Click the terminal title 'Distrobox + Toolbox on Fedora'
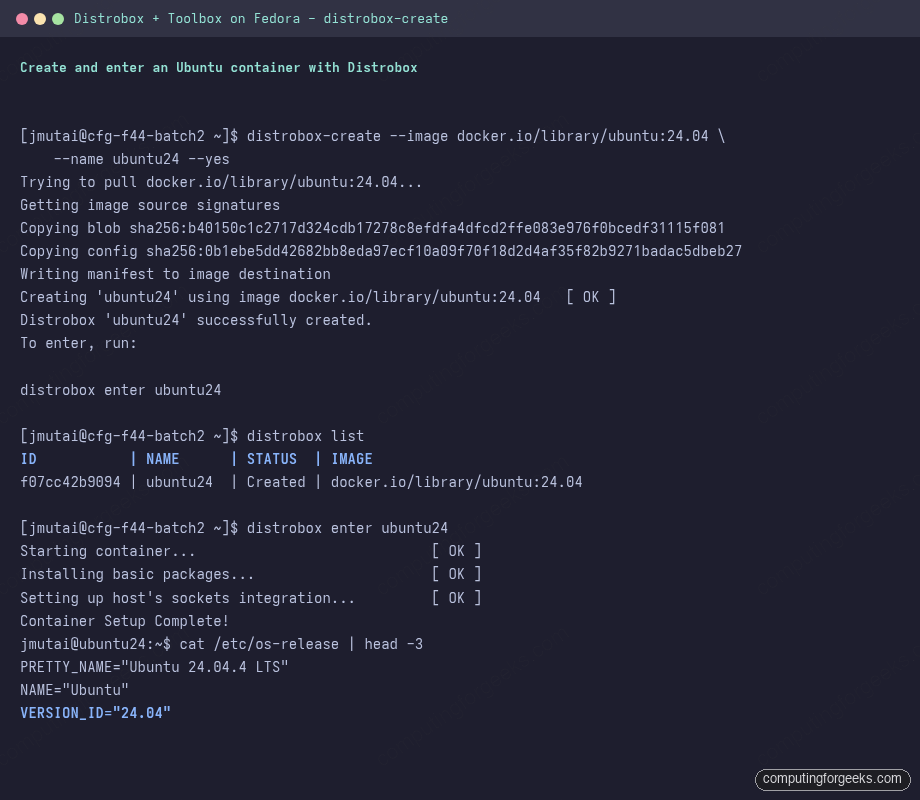Image resolution: width=920 pixels, height=800 pixels. pos(187,19)
